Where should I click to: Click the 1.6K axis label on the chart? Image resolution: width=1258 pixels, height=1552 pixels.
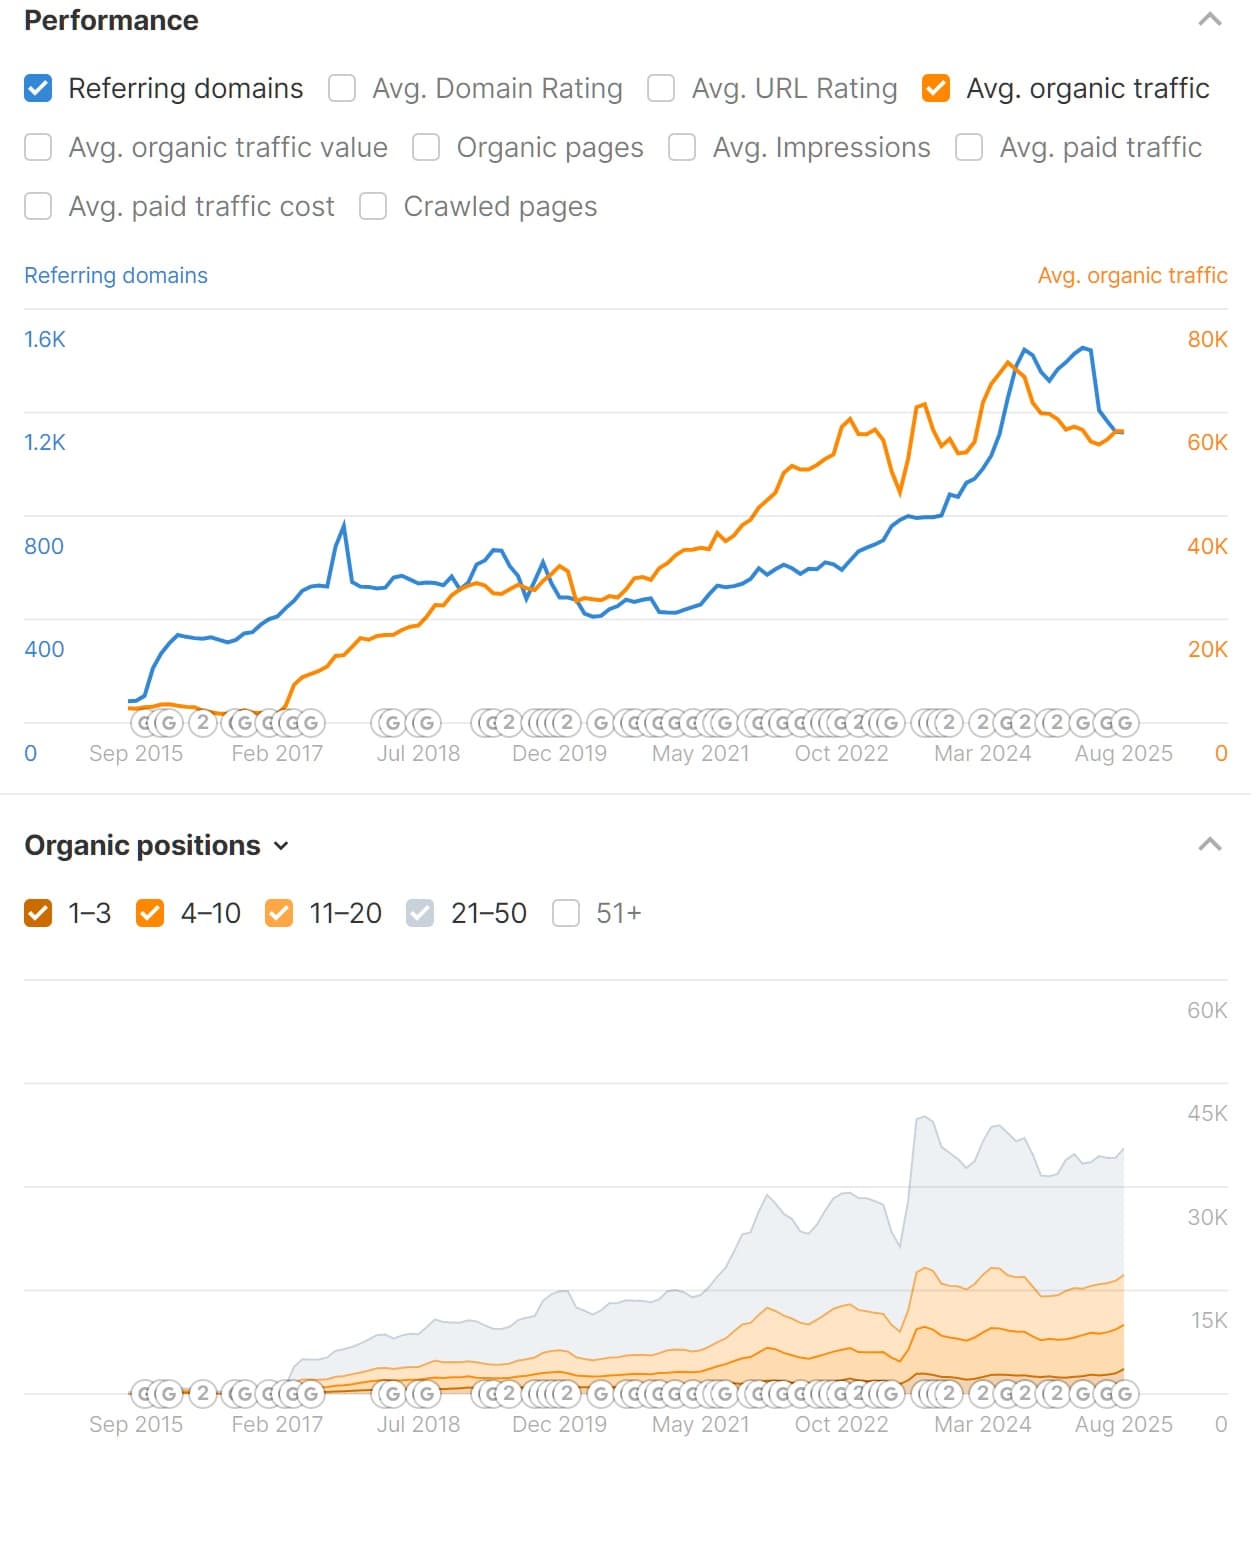click(46, 339)
